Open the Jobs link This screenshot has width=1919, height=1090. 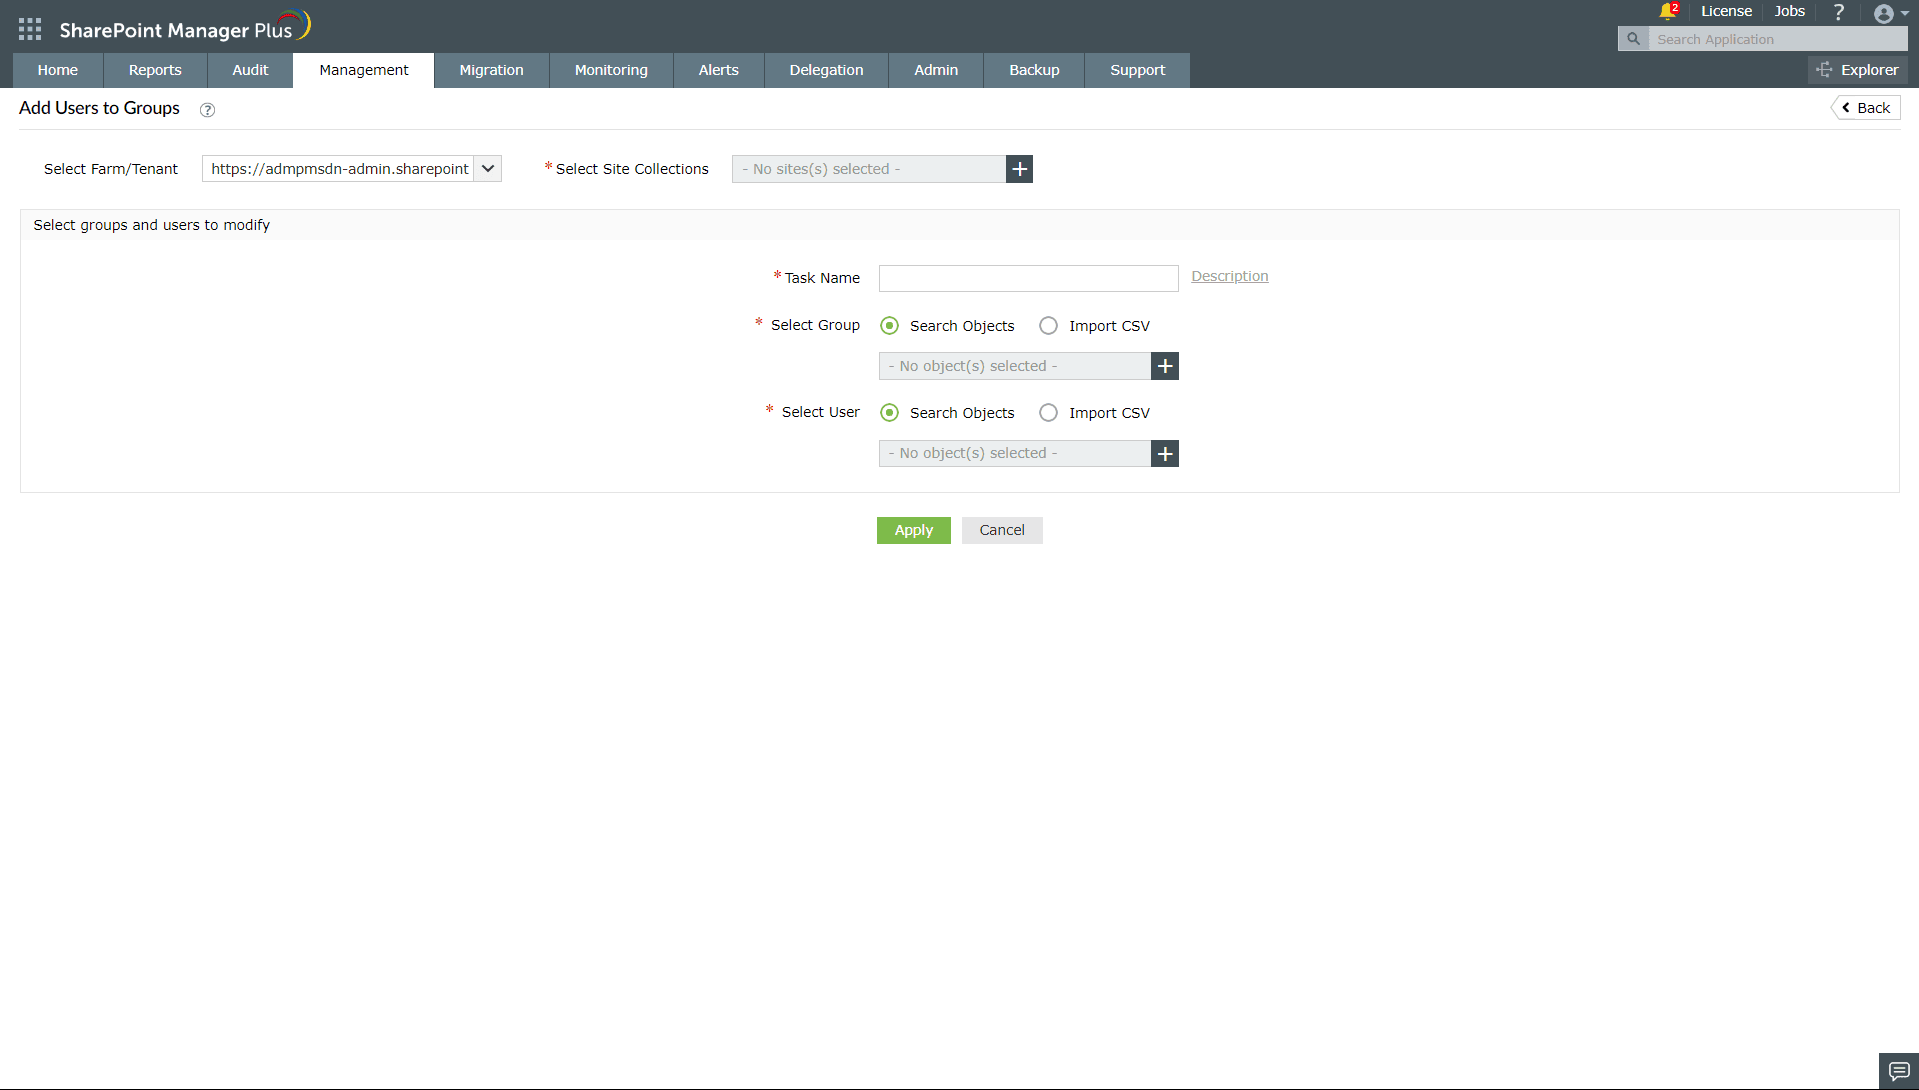[x=1790, y=11]
